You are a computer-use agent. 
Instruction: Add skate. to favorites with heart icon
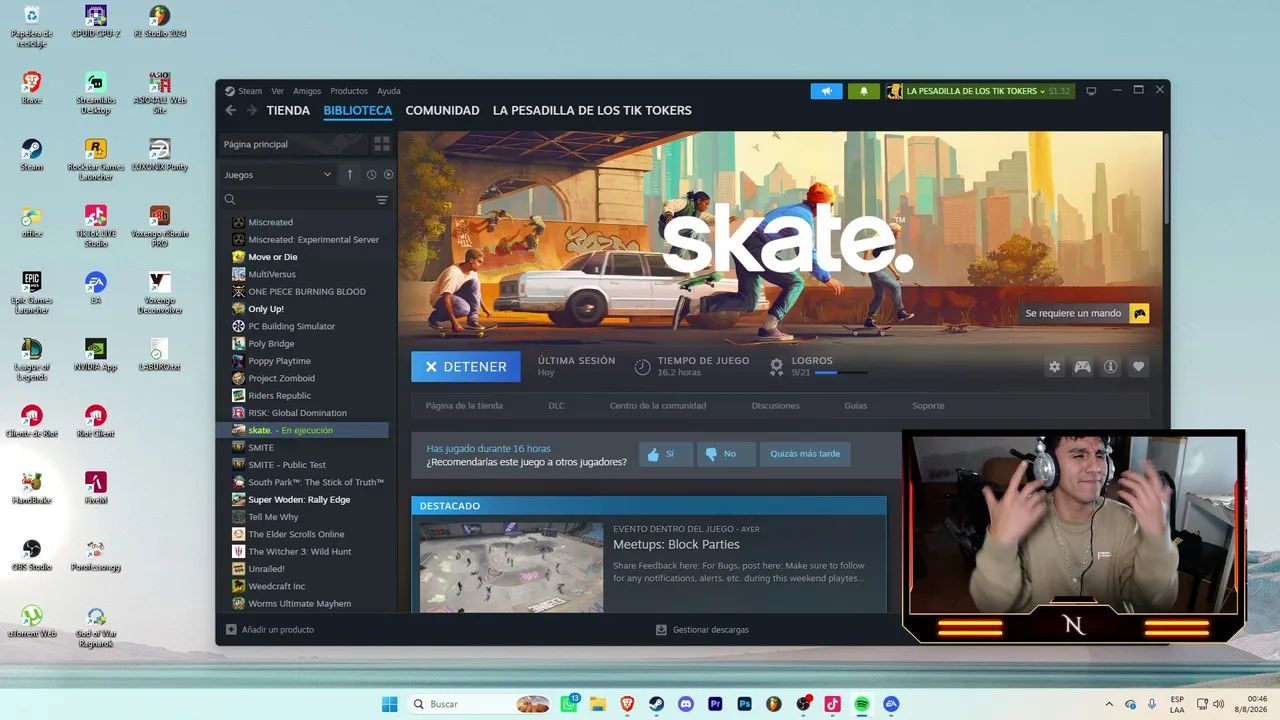[1138, 367]
